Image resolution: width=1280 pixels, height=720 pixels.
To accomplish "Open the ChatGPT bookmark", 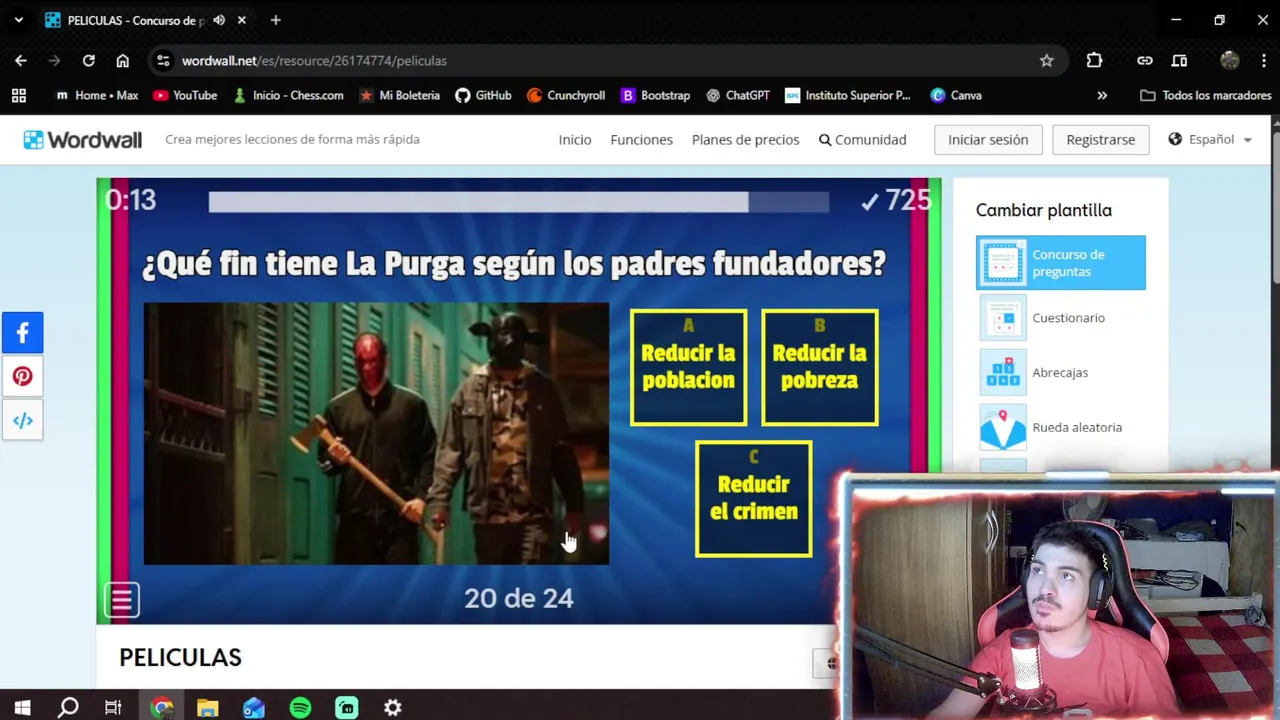I will coord(738,95).
